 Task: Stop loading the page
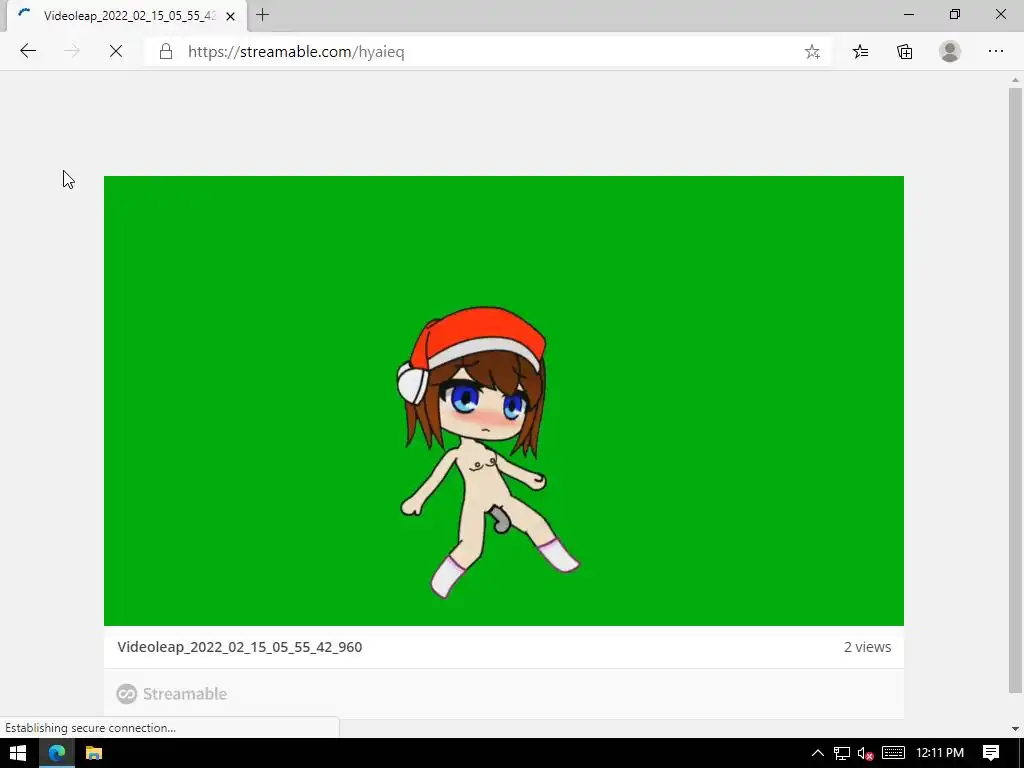116,51
